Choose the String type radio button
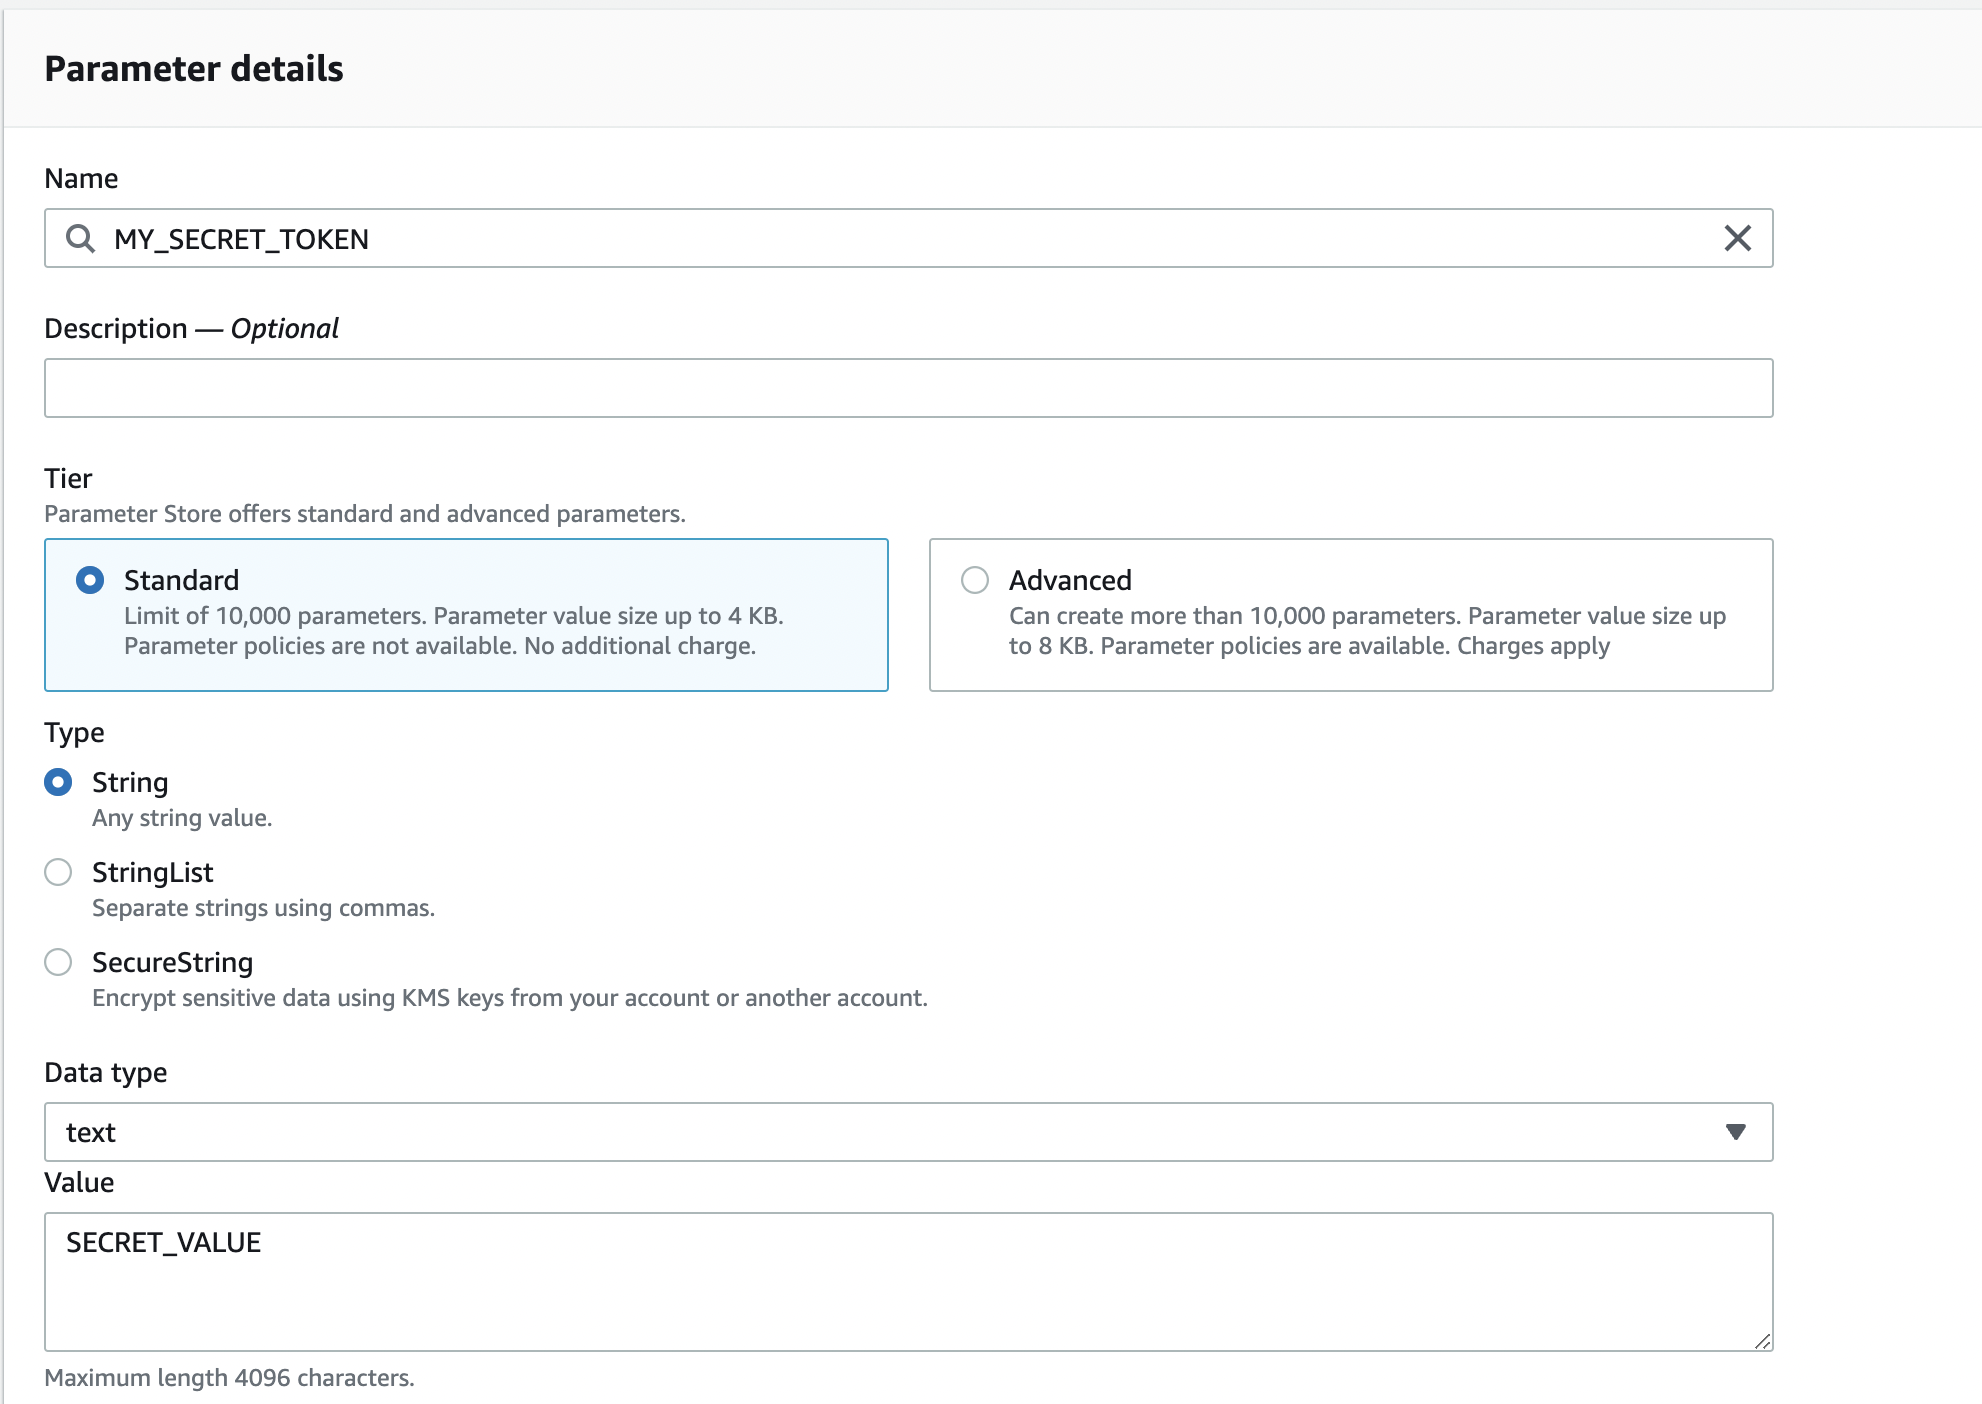The width and height of the screenshot is (1982, 1404). 58,782
